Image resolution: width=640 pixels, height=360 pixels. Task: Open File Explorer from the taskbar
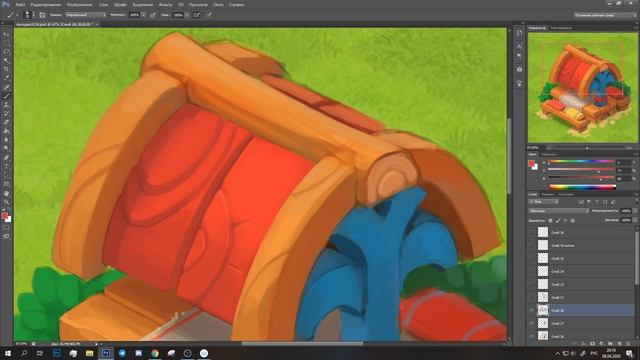(89, 353)
